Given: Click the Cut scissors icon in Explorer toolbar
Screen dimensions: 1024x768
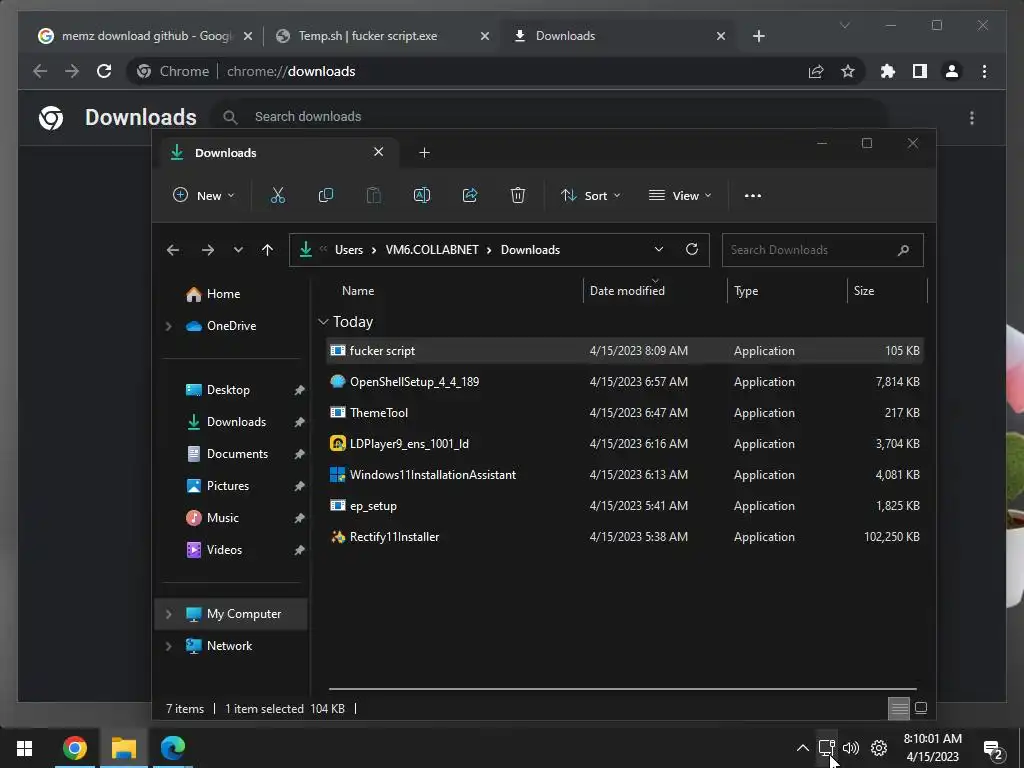Looking at the screenshot, I should tap(278, 195).
